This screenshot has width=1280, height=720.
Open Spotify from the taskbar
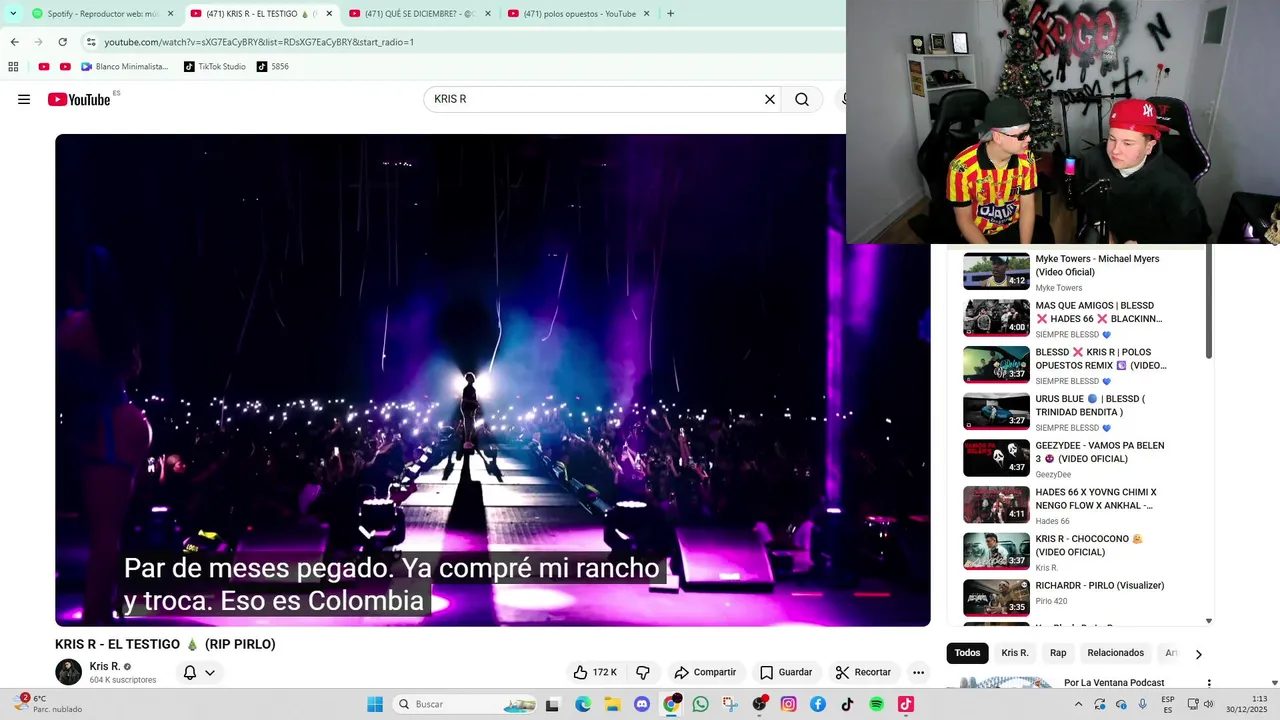[876, 704]
